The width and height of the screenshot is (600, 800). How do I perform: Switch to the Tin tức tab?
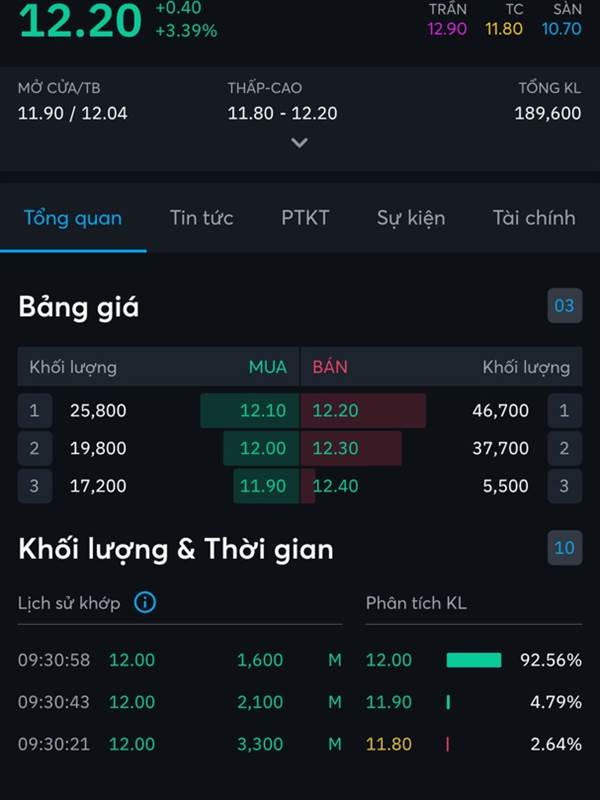[x=202, y=218]
